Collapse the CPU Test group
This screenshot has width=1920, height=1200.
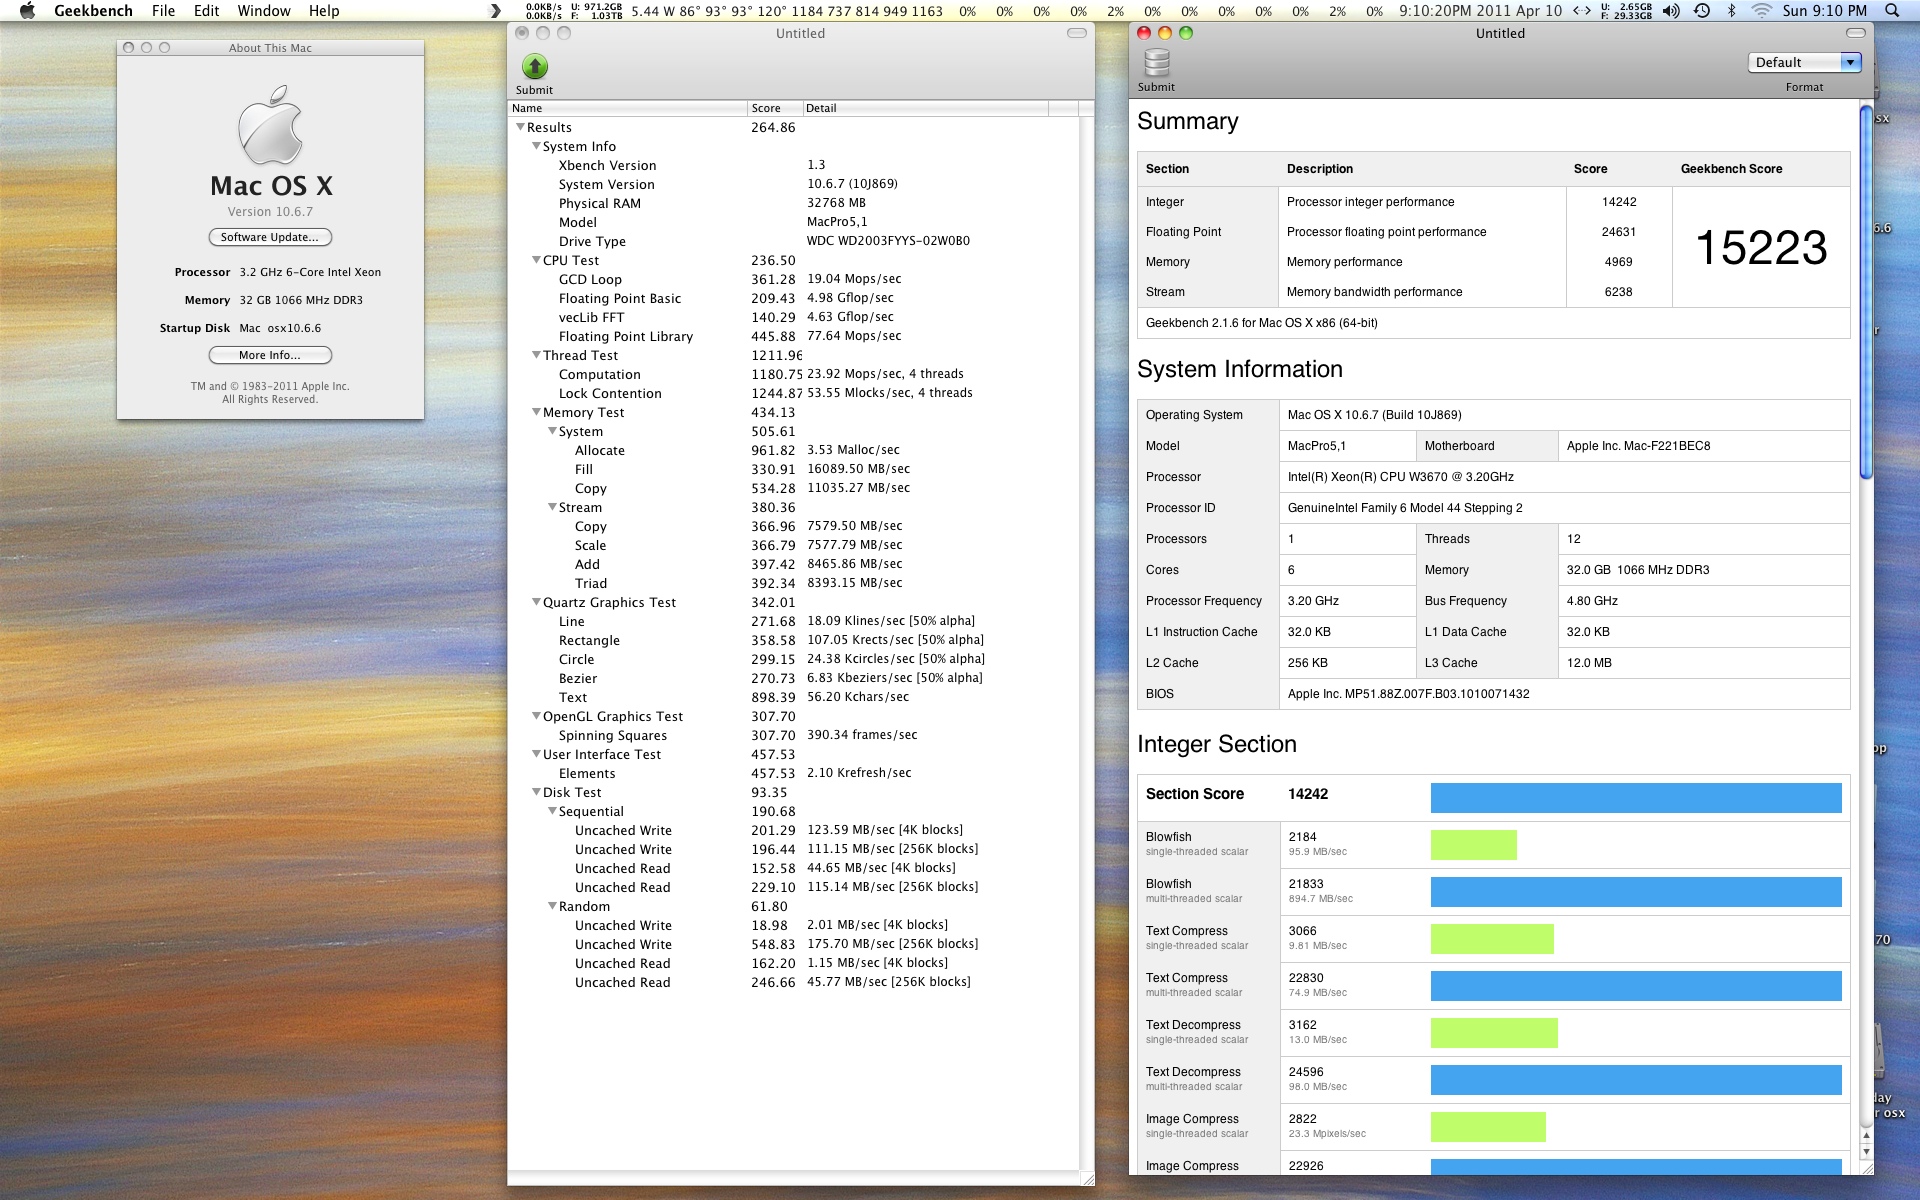click(x=536, y=260)
